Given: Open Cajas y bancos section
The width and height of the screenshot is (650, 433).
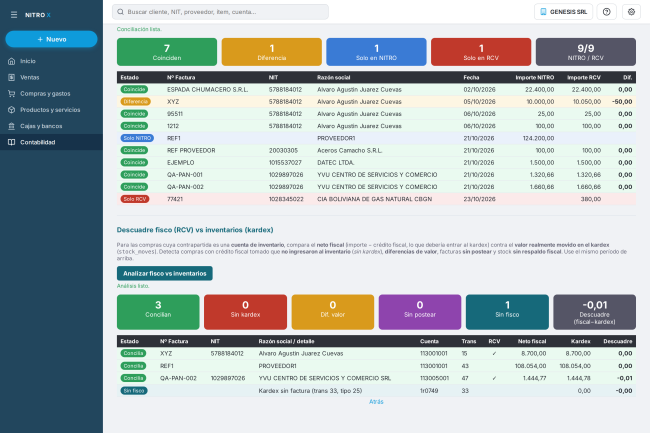Looking at the screenshot, I should [x=51, y=126].
